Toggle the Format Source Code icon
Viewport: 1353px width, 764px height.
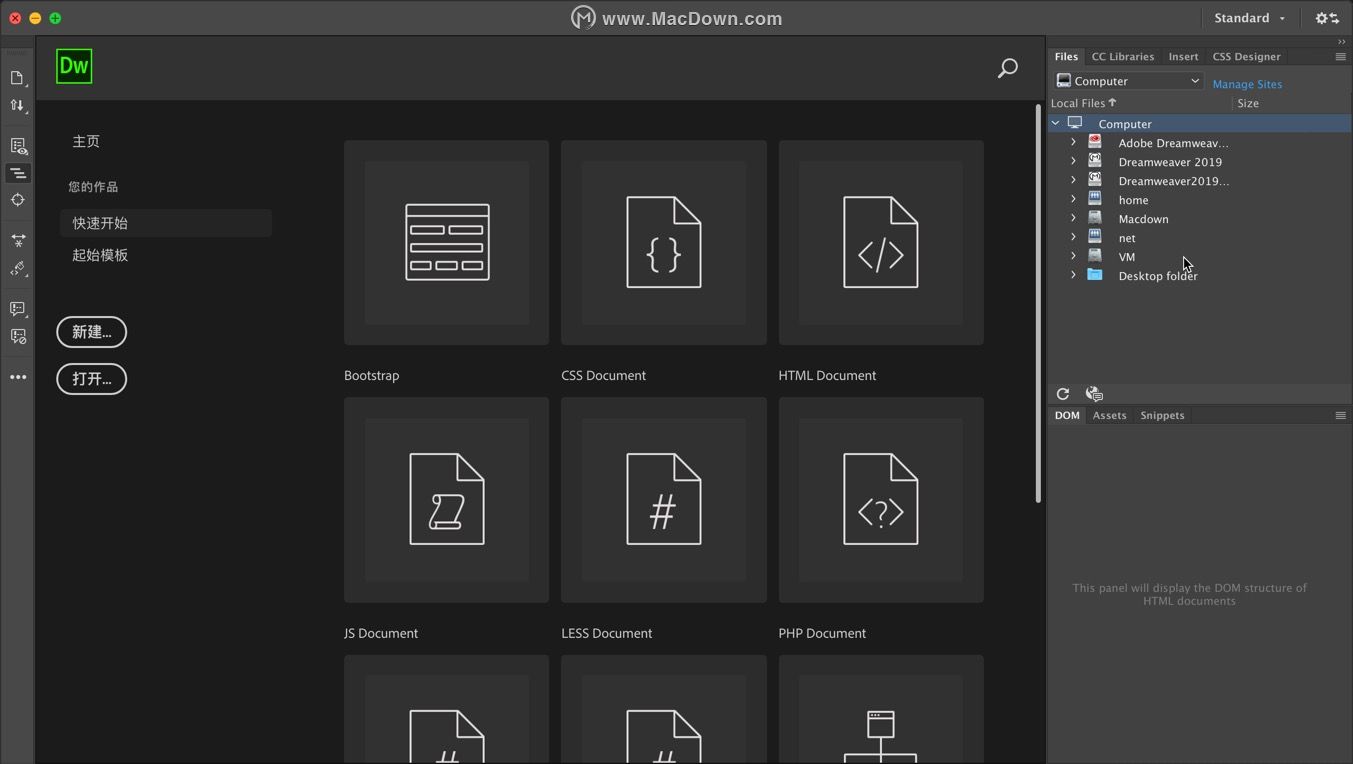pos(17,173)
